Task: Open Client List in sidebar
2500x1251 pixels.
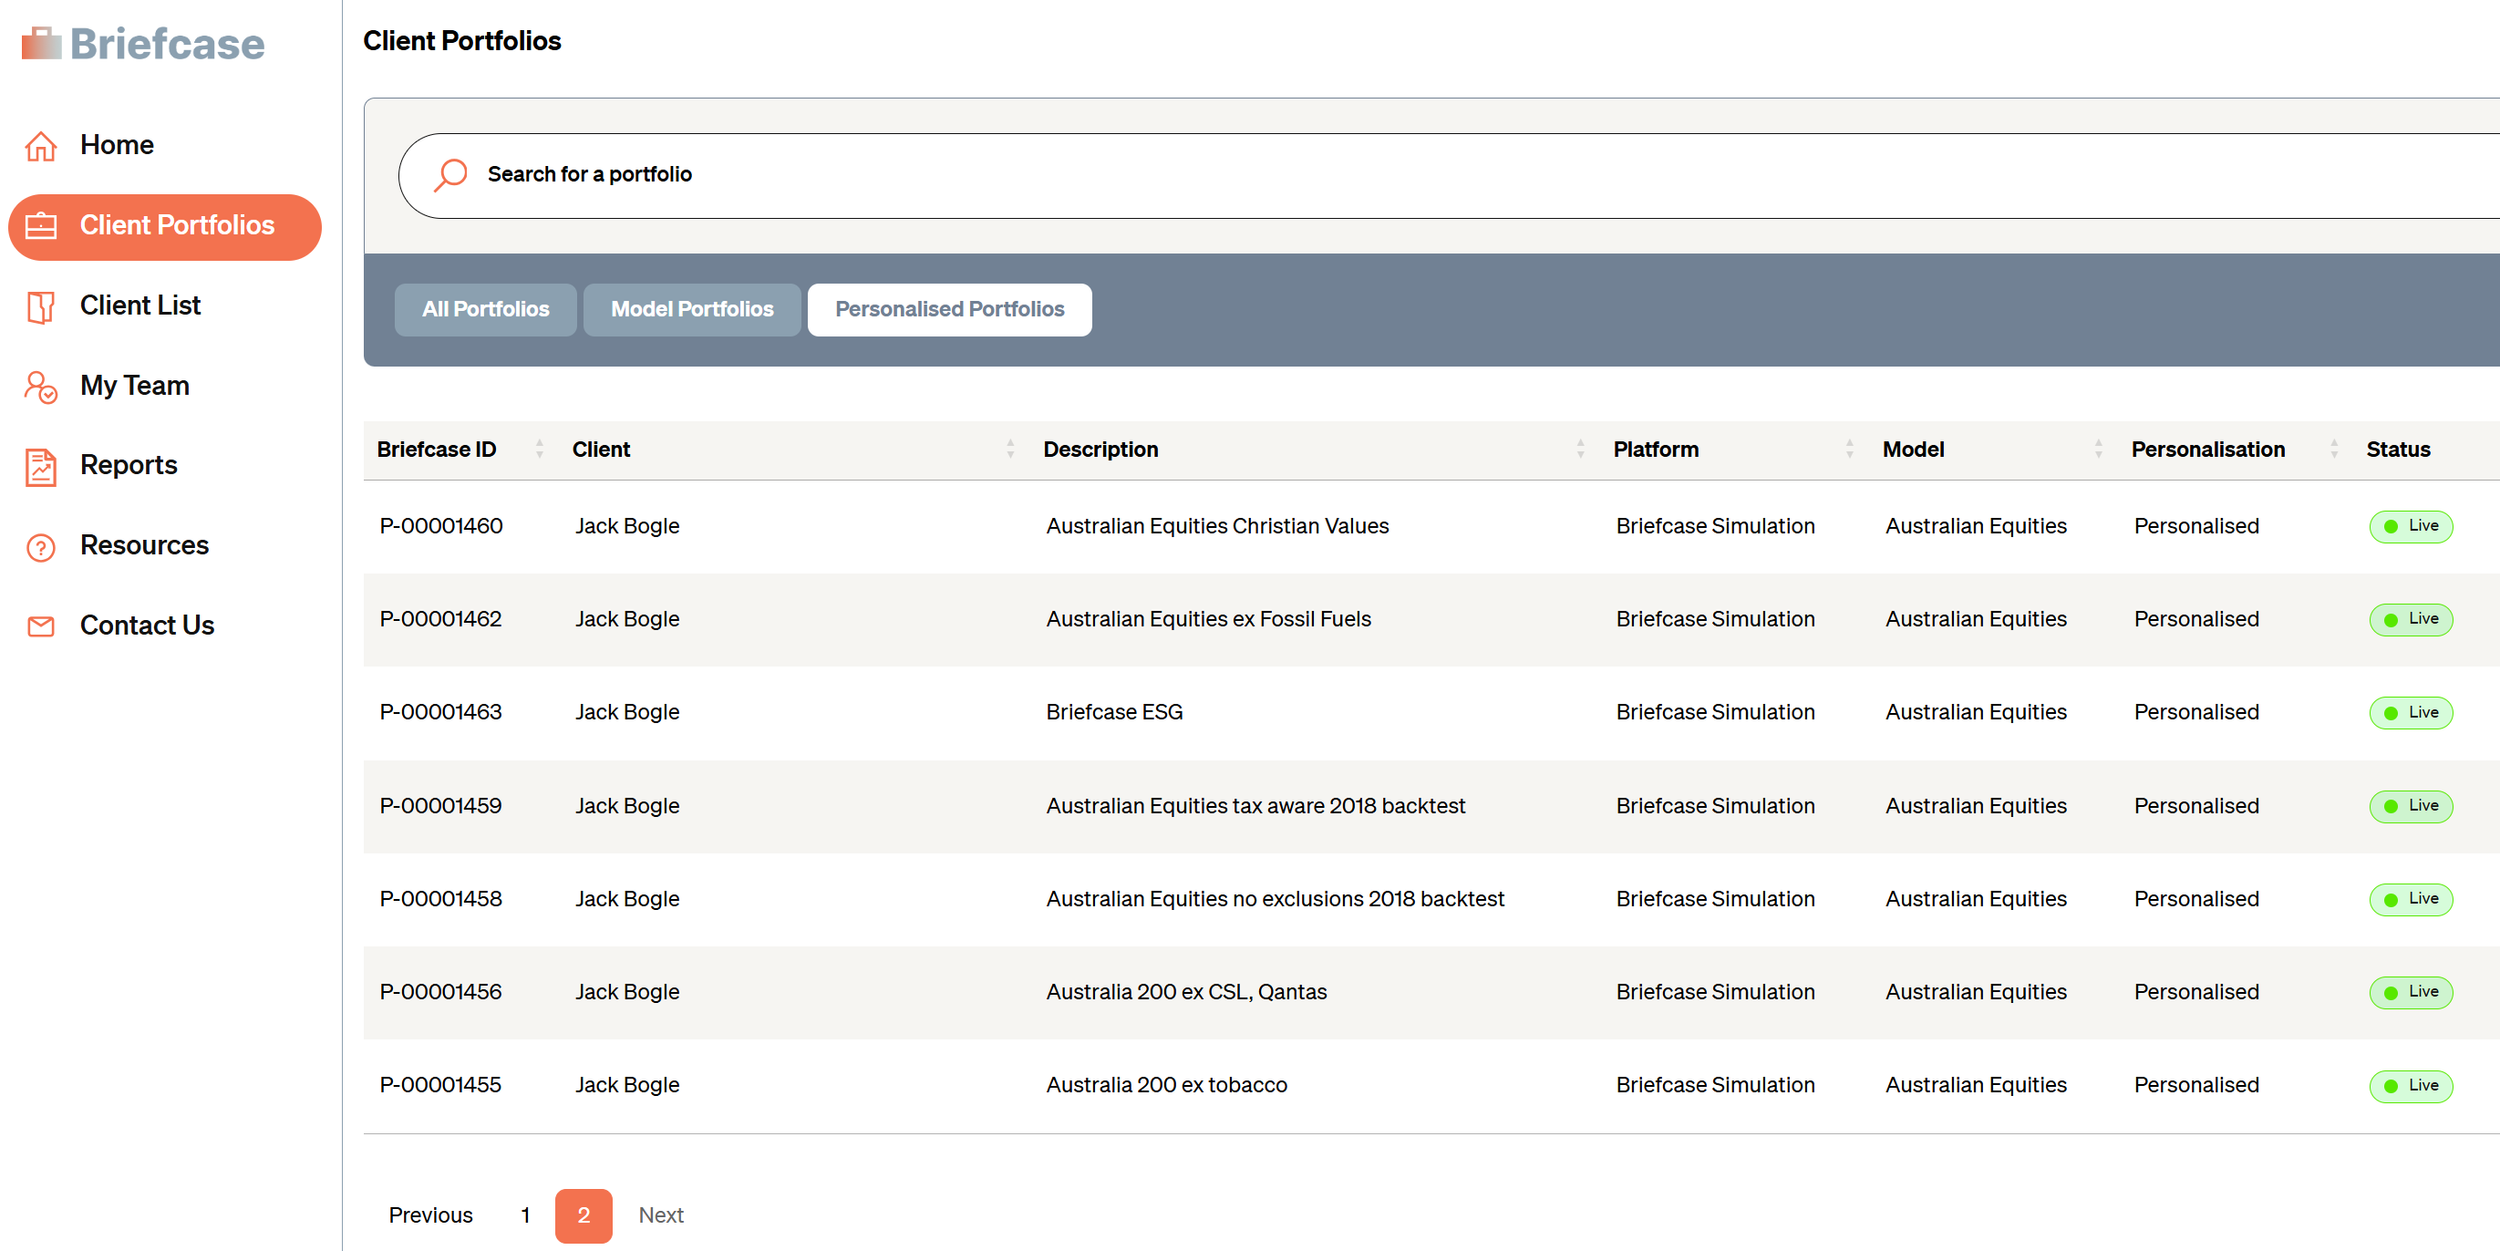Action: click(140, 305)
